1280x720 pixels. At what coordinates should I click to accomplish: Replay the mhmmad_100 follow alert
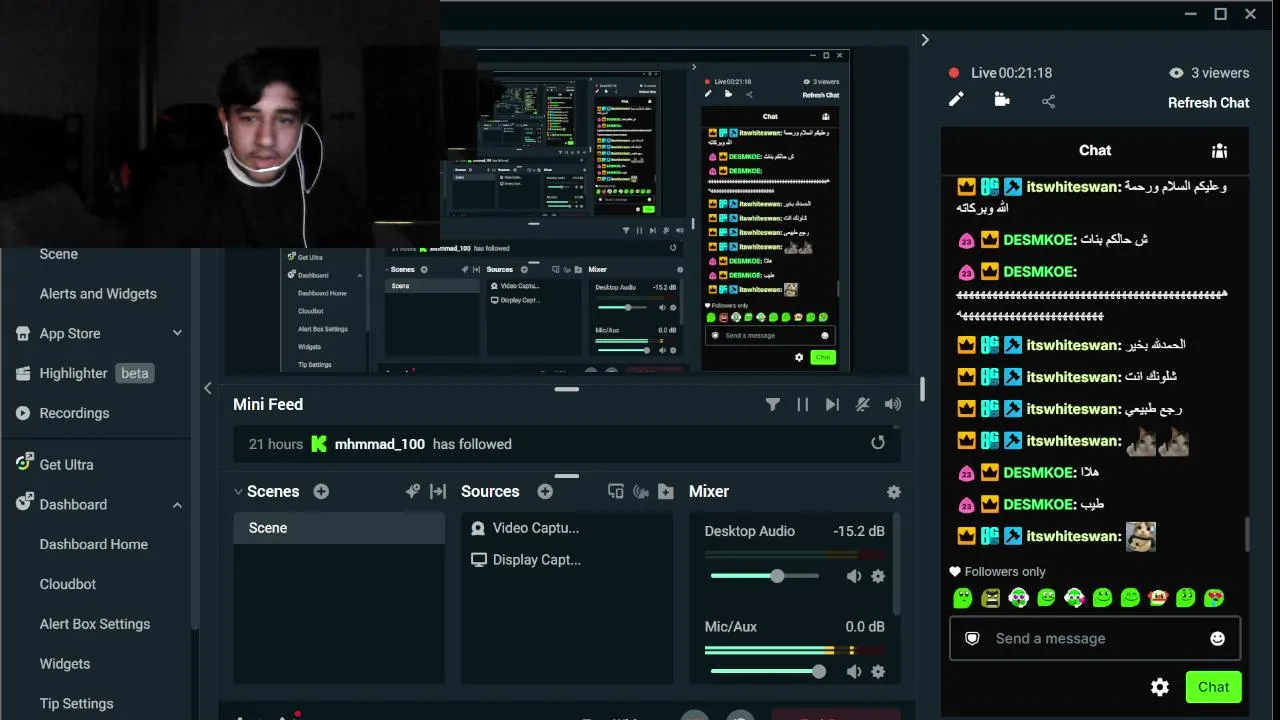pos(878,443)
